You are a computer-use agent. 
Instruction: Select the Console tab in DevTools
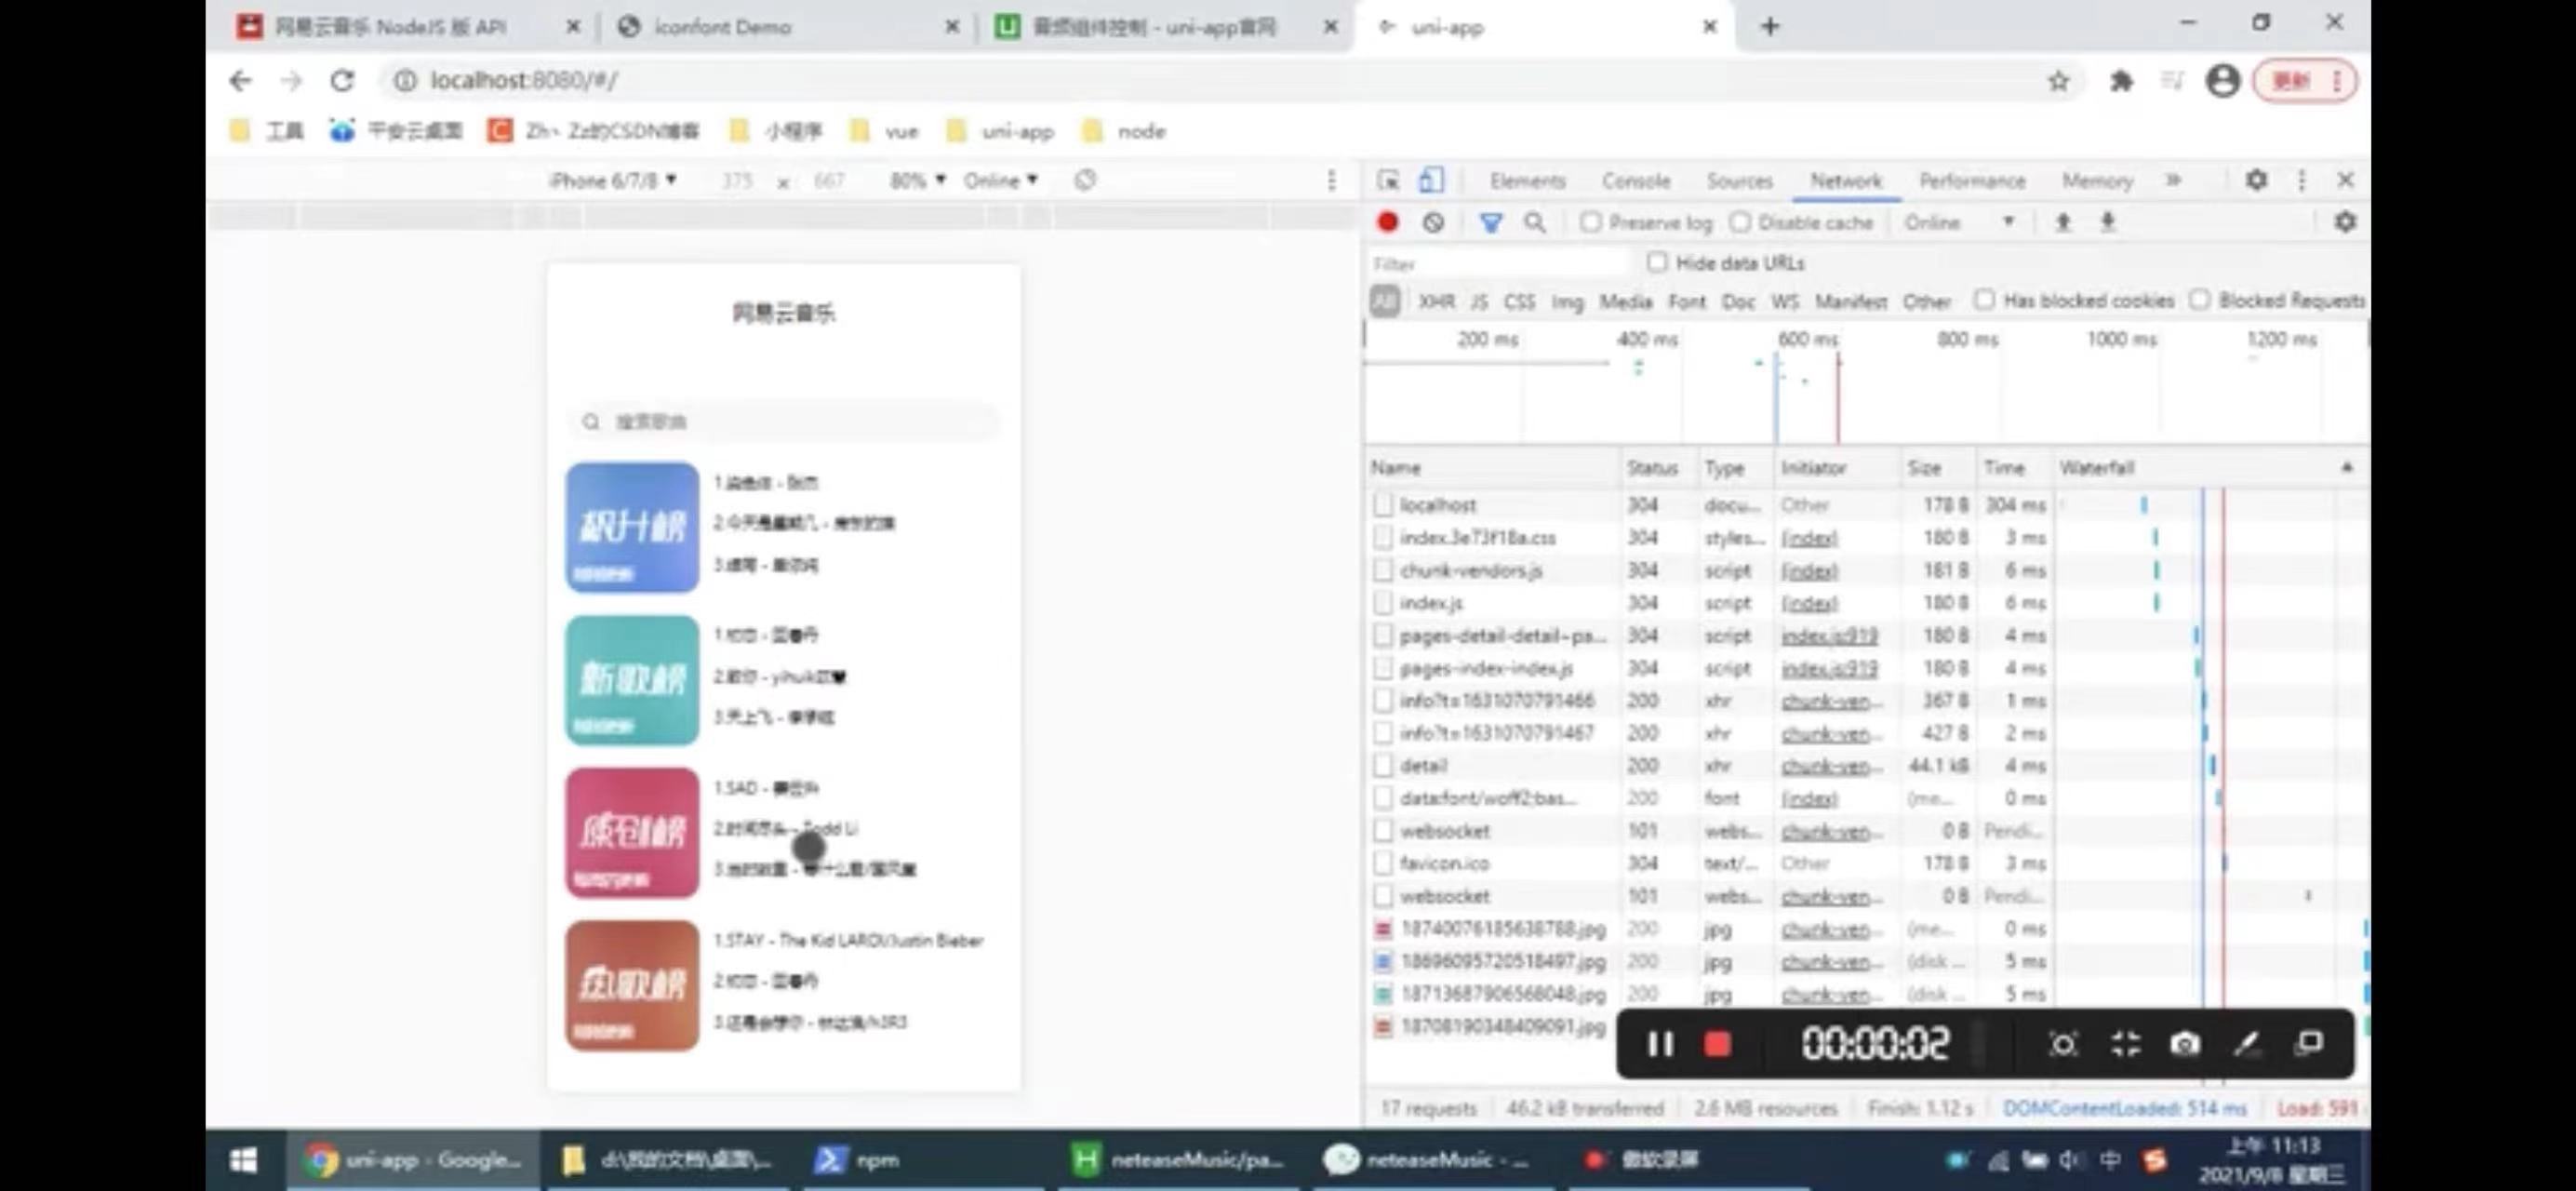[x=1636, y=181]
